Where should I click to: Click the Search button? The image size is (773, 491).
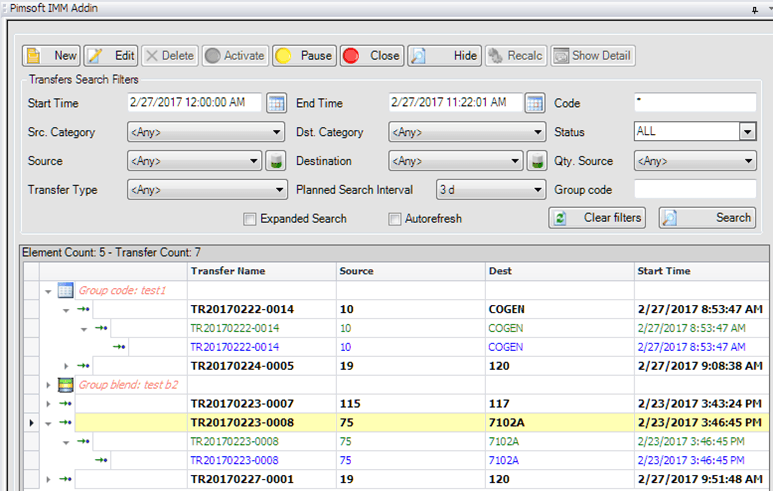pos(707,218)
